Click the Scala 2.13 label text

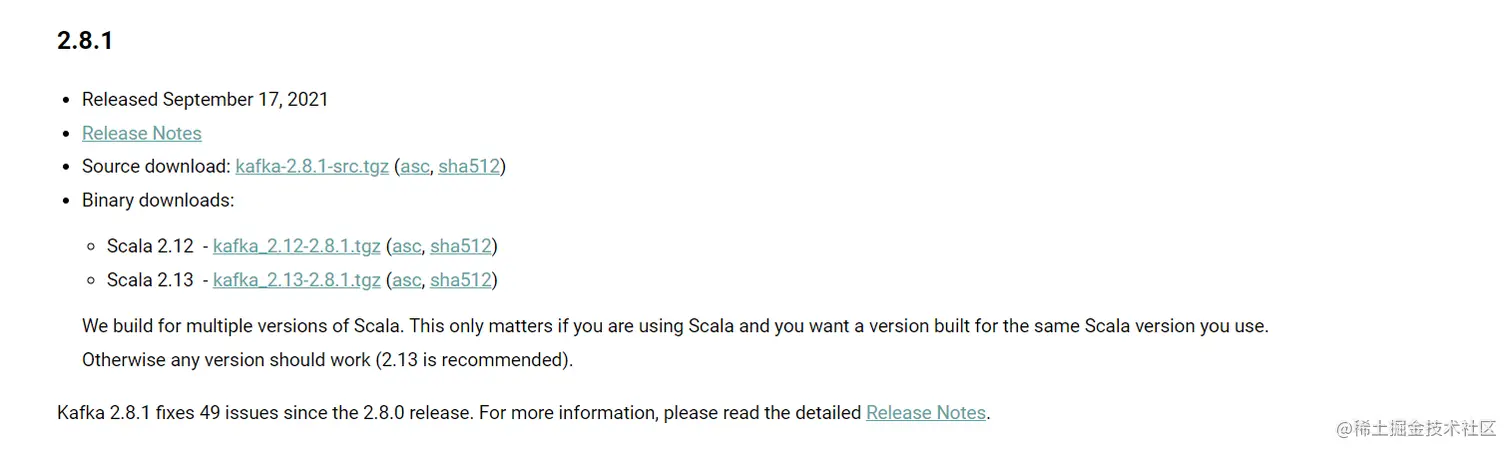point(150,280)
